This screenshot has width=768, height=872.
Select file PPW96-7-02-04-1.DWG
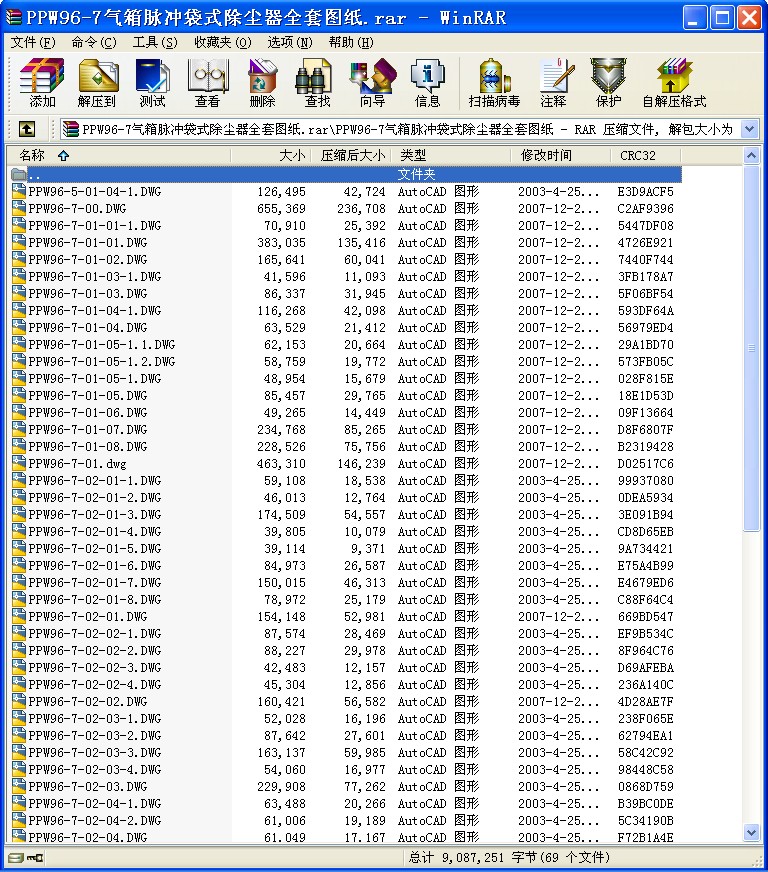(x=95, y=804)
